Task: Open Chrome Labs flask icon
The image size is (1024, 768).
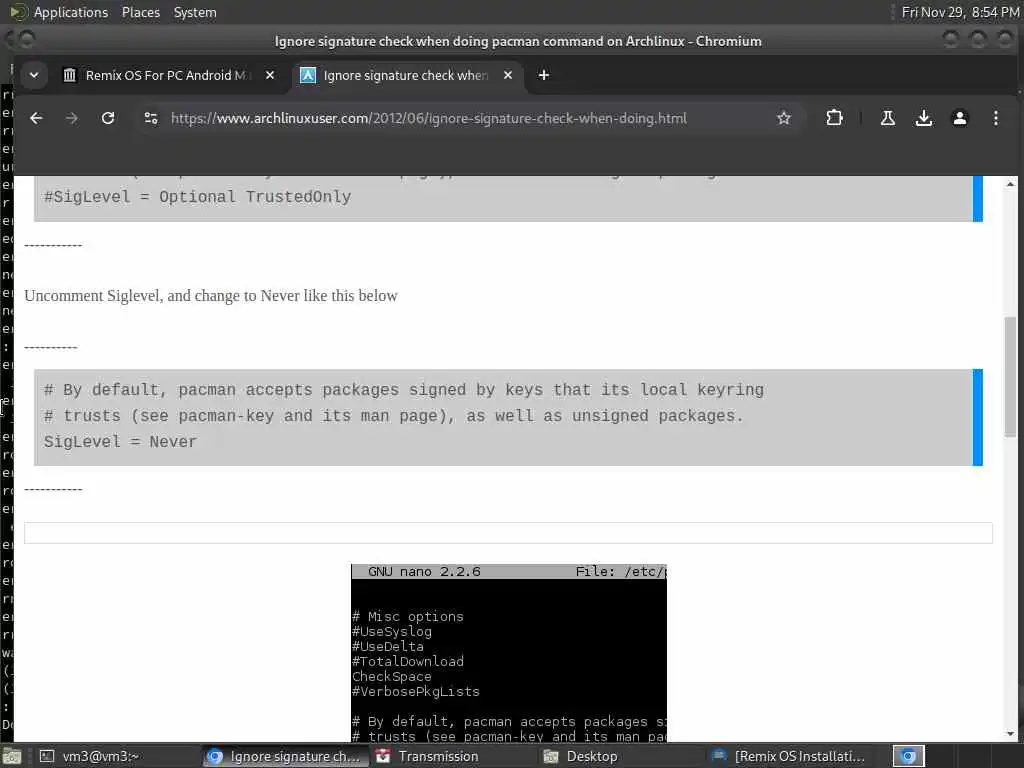Action: (x=888, y=118)
